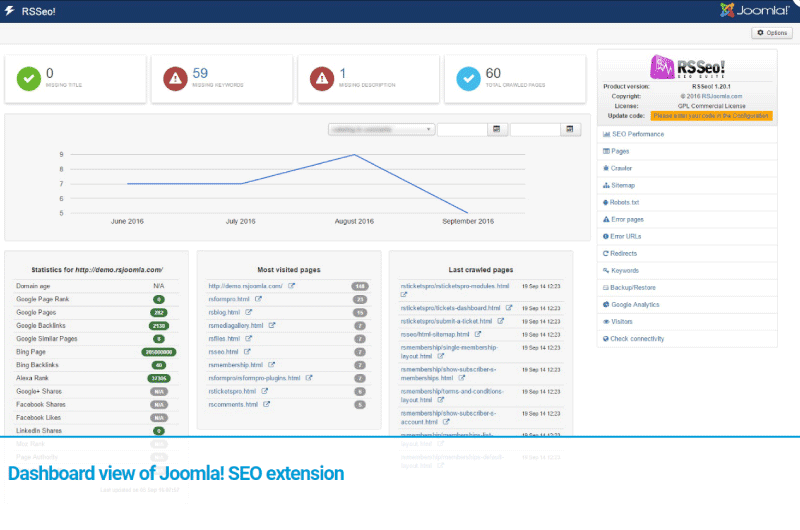Open the rsmembership.html page link
This screenshot has height=530, width=800.
coord(236,365)
